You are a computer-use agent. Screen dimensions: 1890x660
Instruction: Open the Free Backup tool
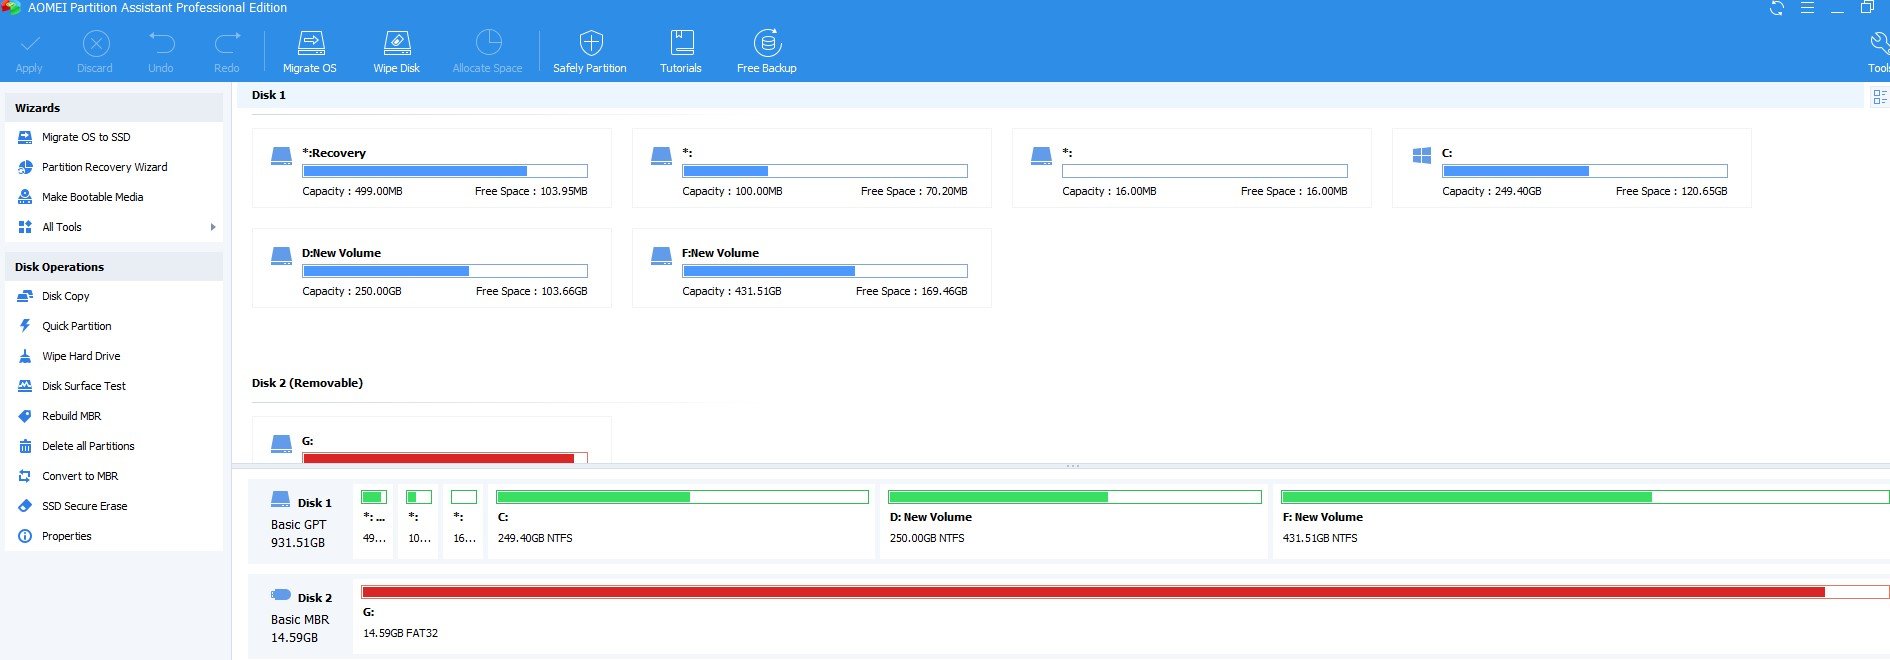767,52
